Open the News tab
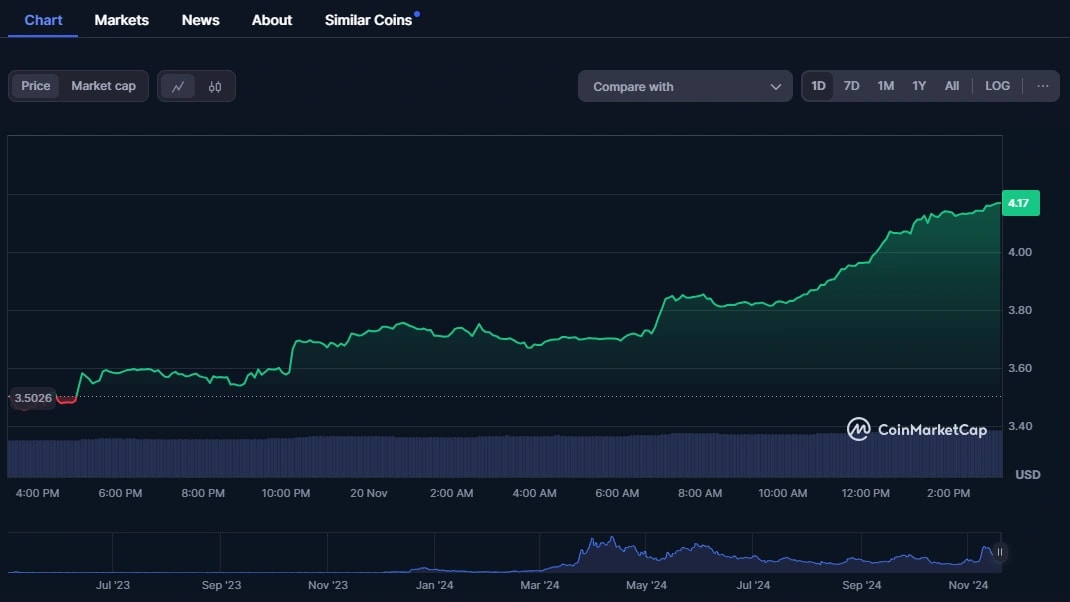The width and height of the screenshot is (1070, 602). pos(200,20)
